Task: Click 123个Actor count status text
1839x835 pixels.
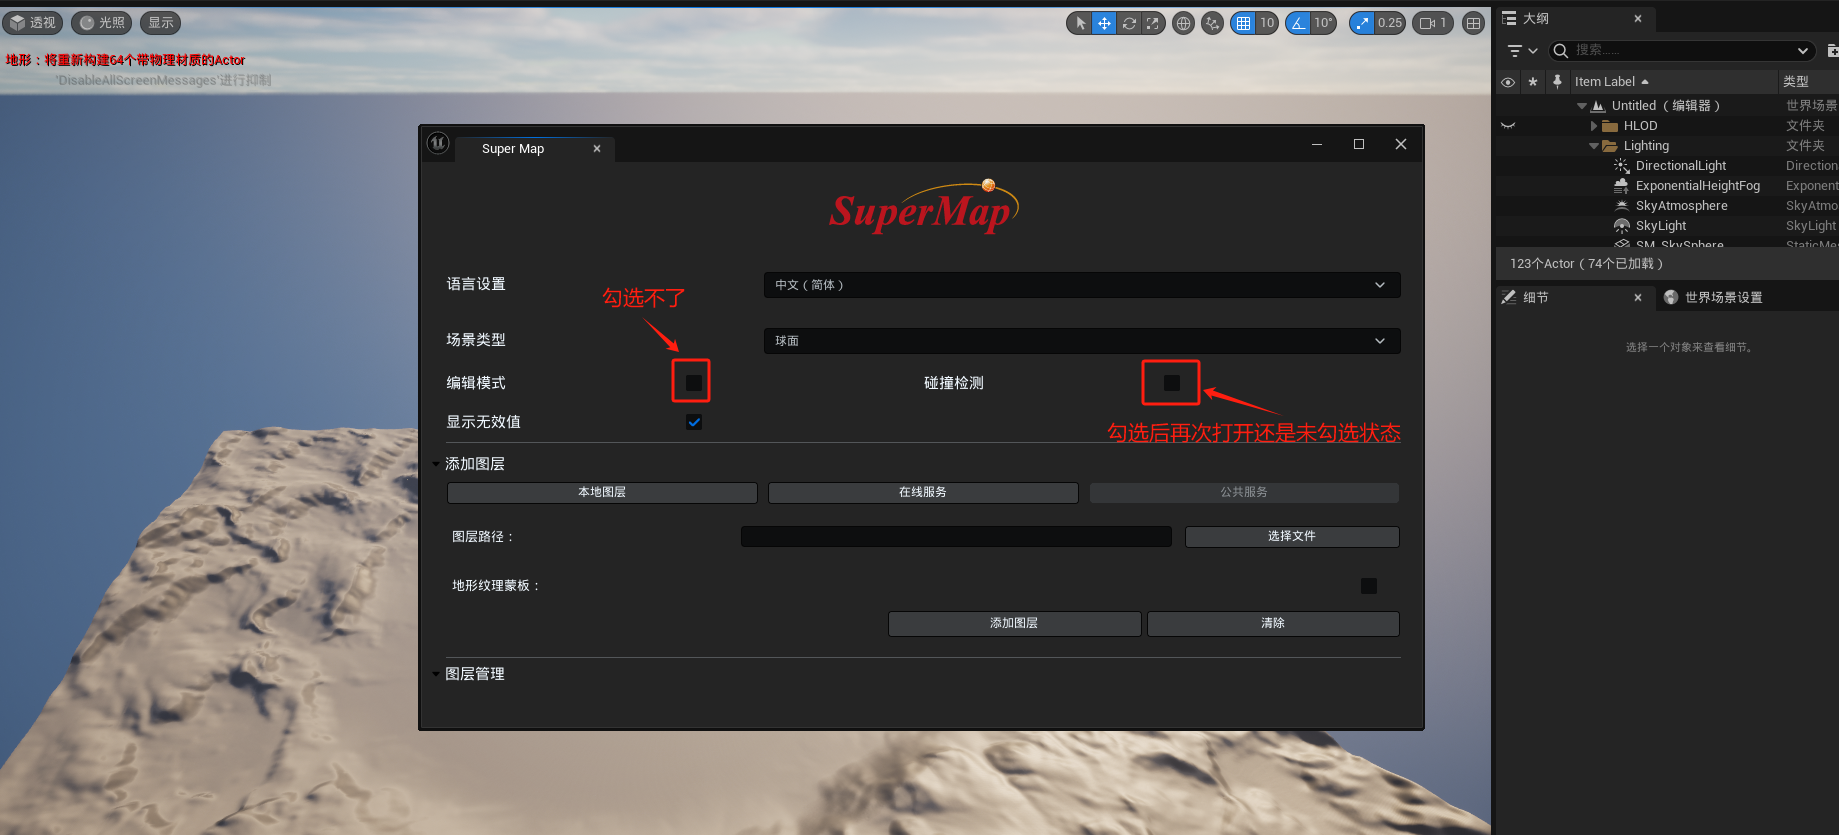Action: click(1586, 264)
